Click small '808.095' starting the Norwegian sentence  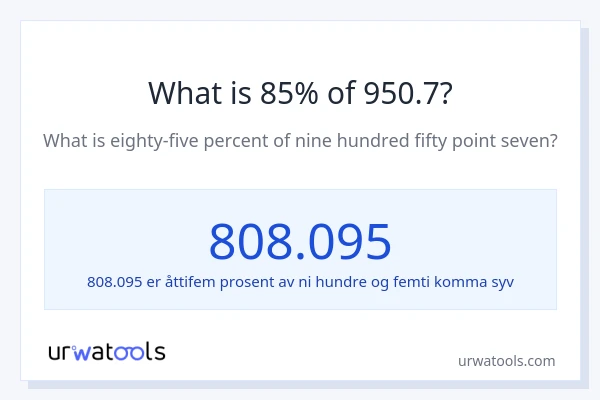[x=115, y=282]
